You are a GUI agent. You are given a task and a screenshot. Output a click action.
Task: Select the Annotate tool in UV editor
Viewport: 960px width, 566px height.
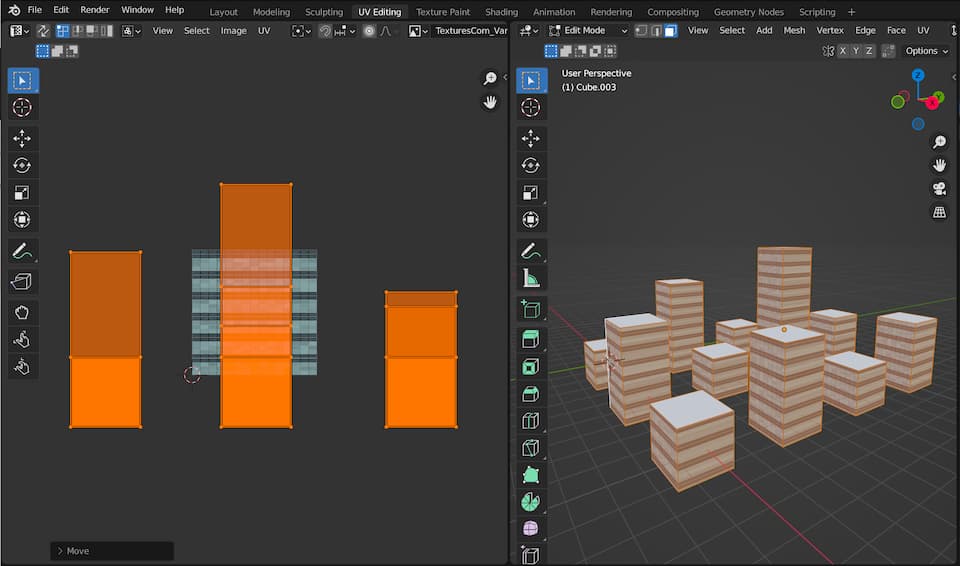[22, 252]
